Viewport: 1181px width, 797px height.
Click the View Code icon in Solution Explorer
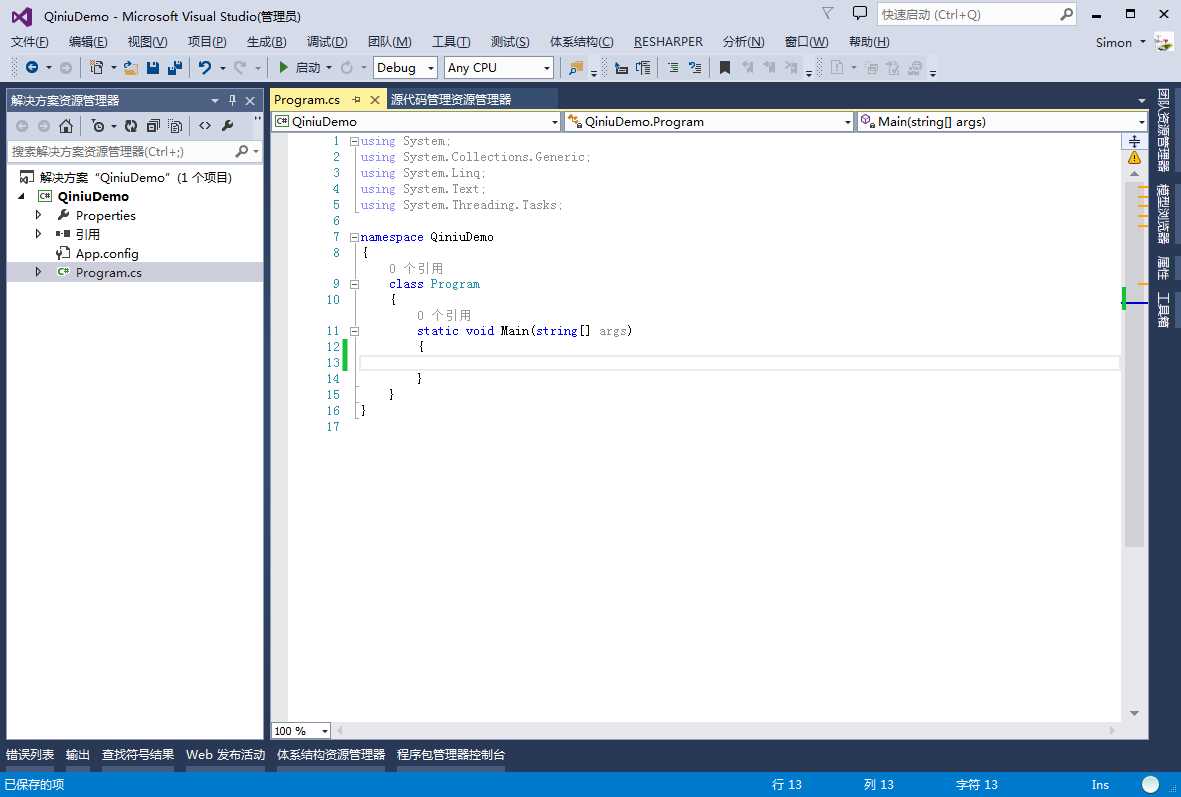[205, 126]
